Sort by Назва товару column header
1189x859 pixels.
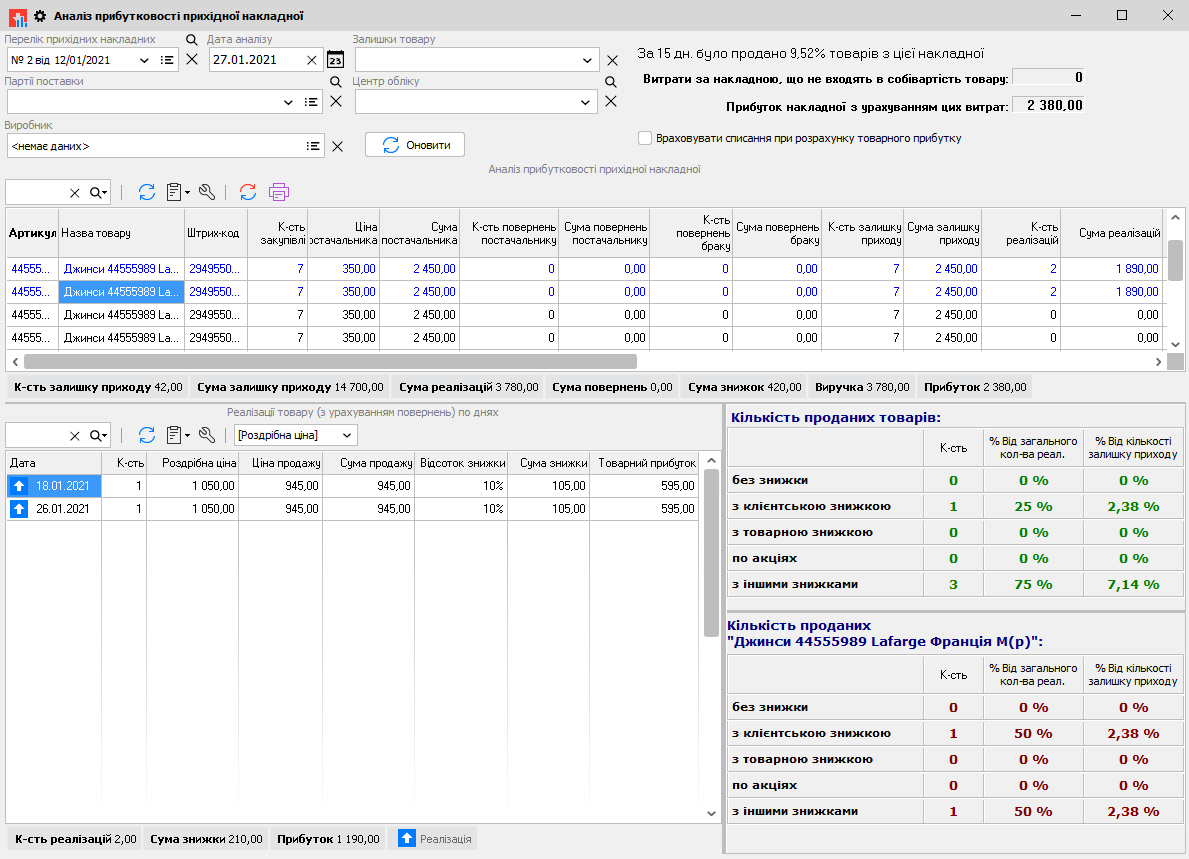coord(120,233)
